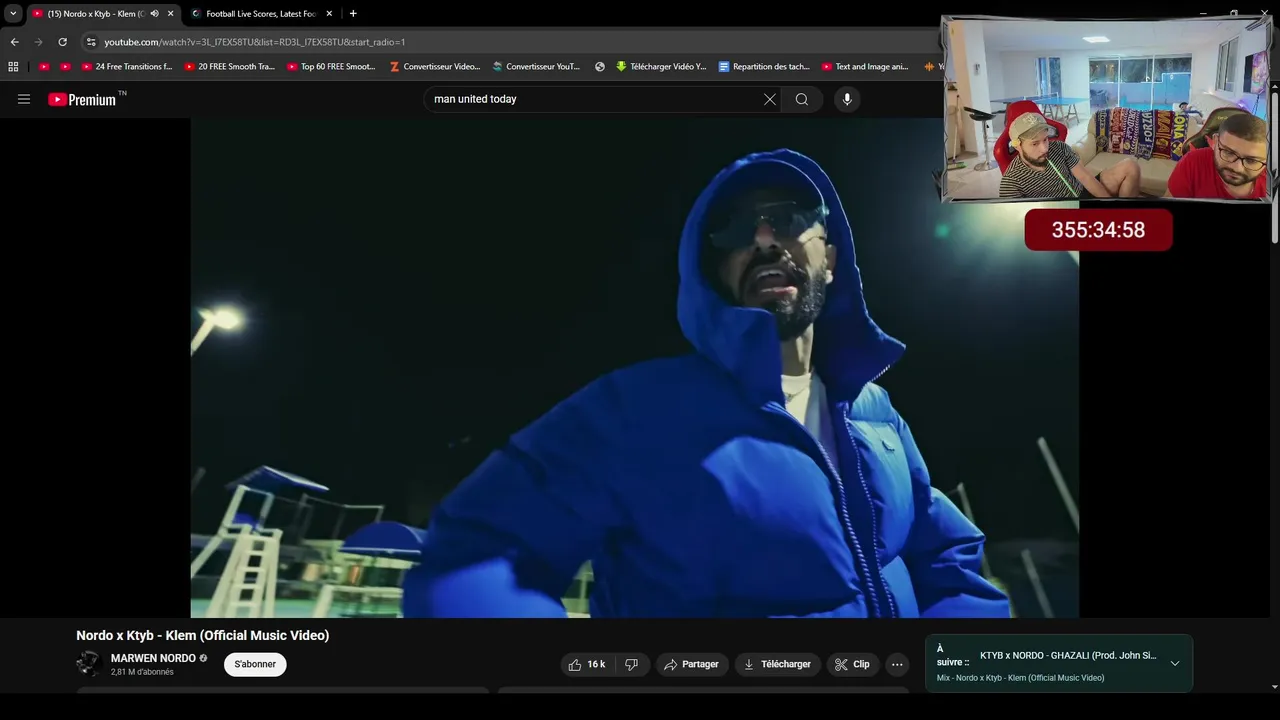Open the YouTube guide hamburger menu
The image size is (1280, 720).
(24, 99)
